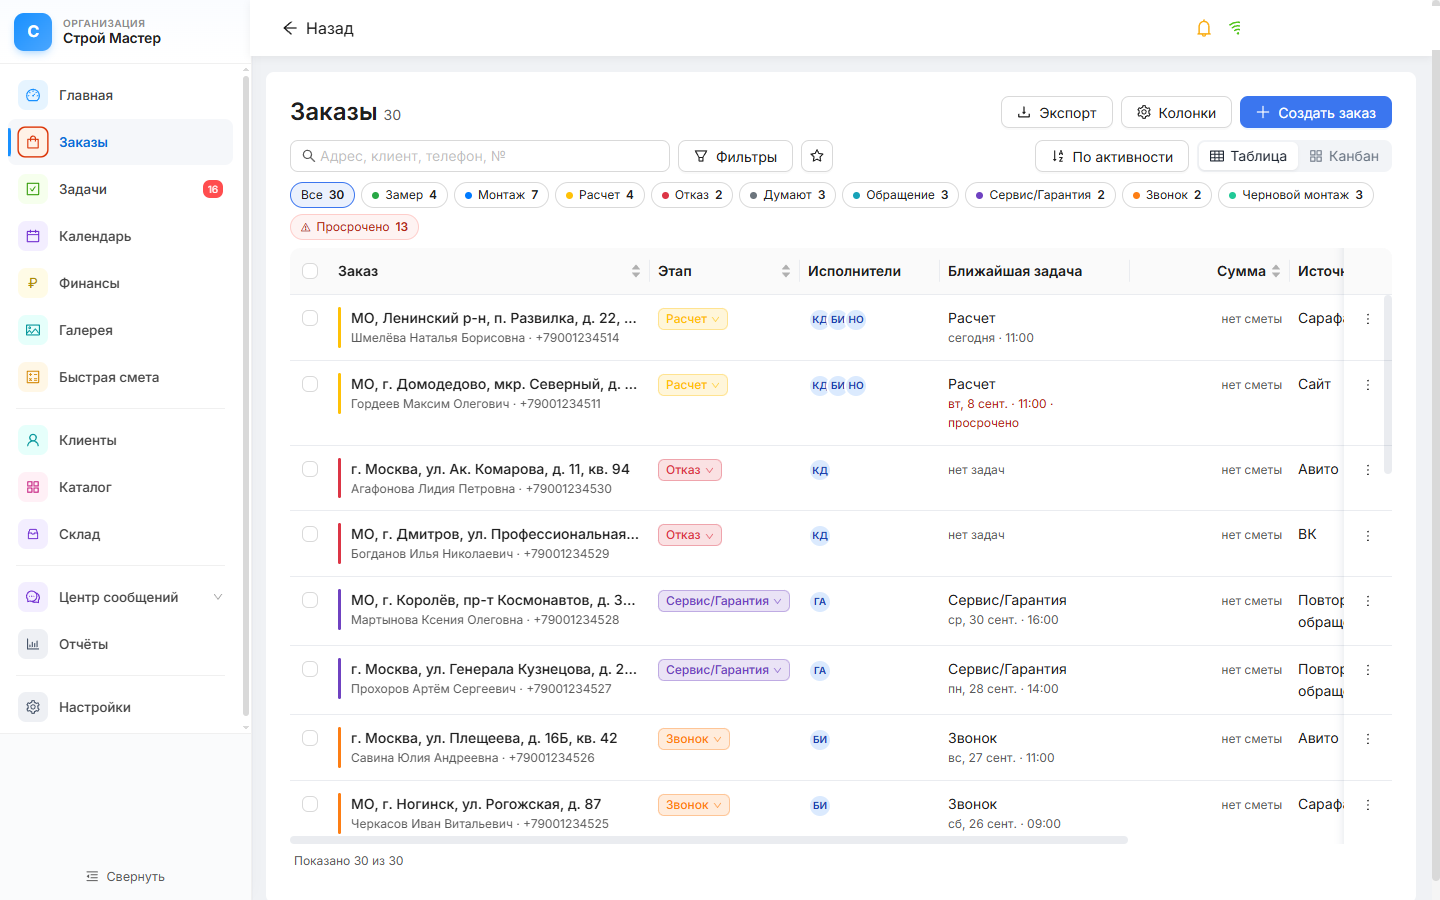Tick checkbox for Агафонова Лидия Петровна order
This screenshot has height=900, width=1440.
[x=310, y=469]
